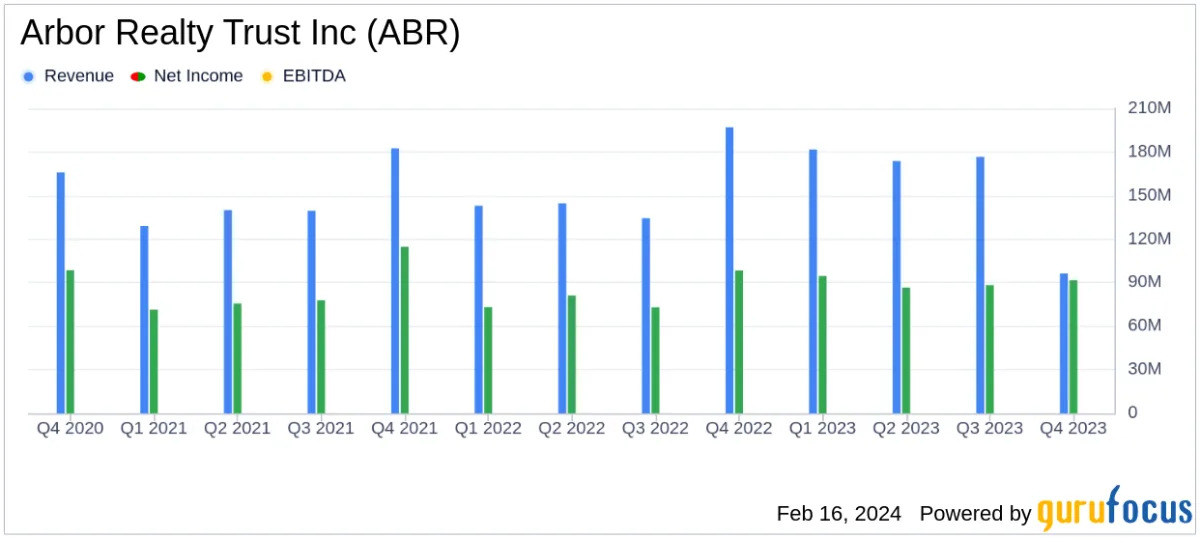This screenshot has width=1200, height=538.
Task: Toggle the EBITDA legend entry
Action: (x=313, y=76)
